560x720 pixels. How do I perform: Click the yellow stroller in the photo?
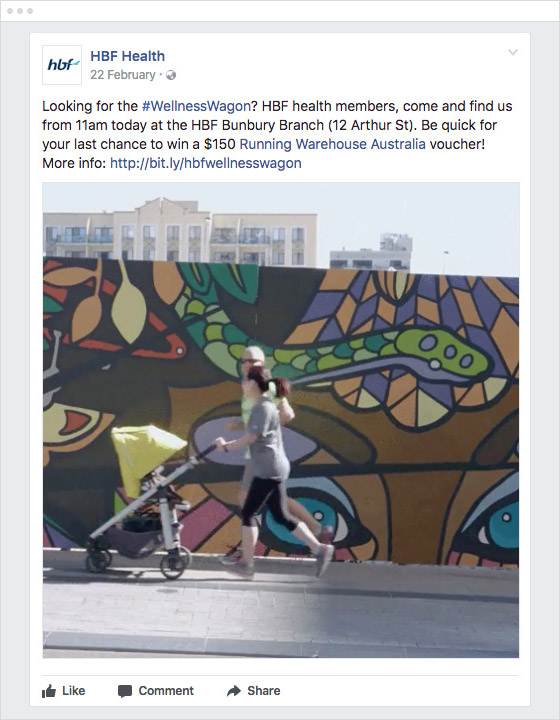[x=142, y=501]
